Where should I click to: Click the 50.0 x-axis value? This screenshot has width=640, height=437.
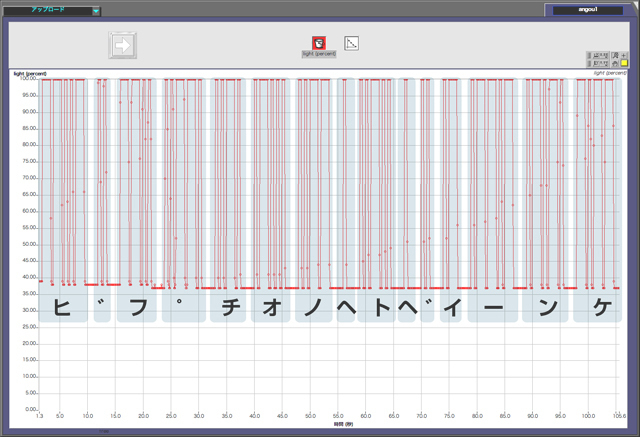[310, 416]
